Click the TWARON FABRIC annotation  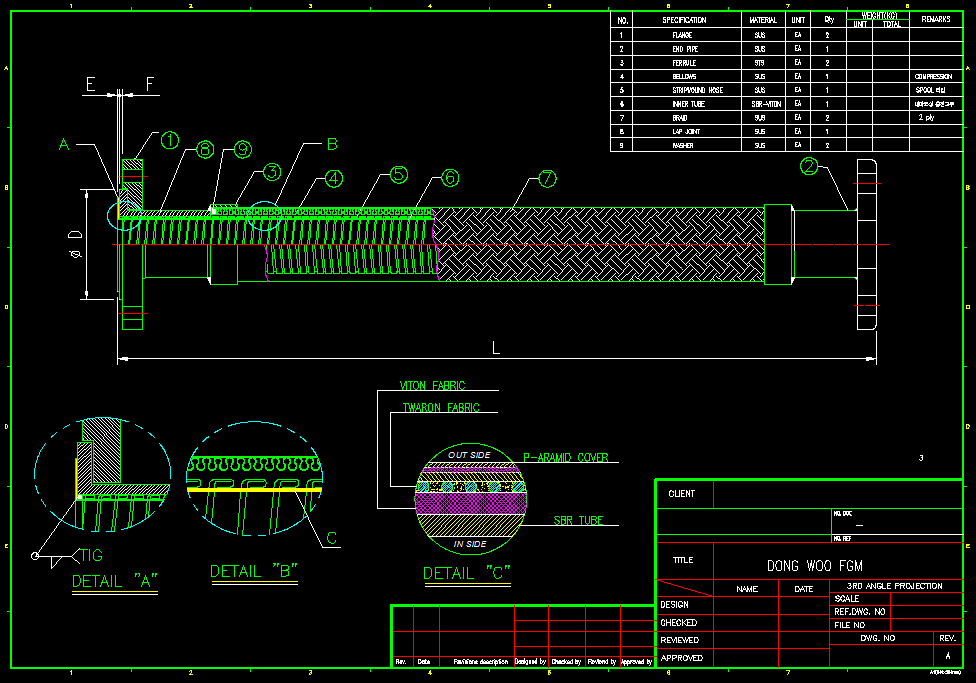coord(441,408)
